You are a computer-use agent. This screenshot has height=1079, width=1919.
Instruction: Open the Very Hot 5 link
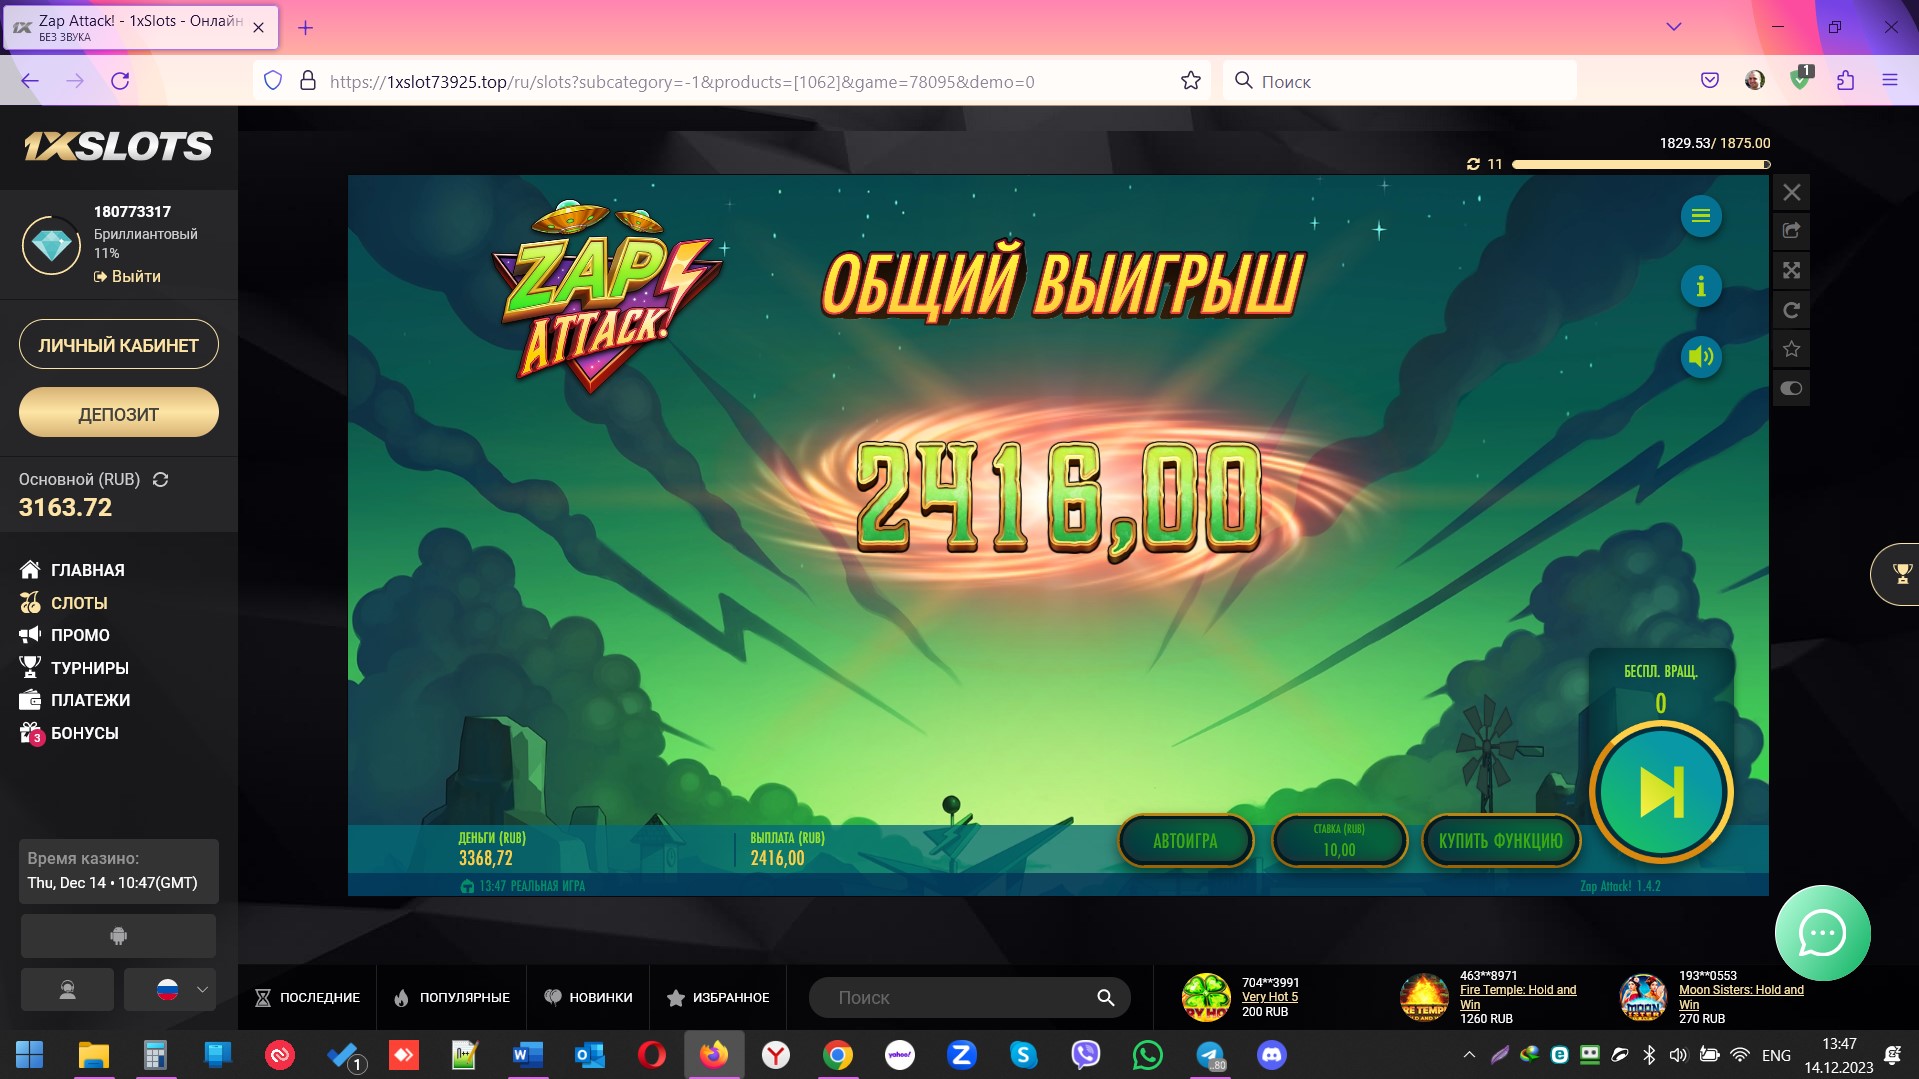pos(1270,997)
